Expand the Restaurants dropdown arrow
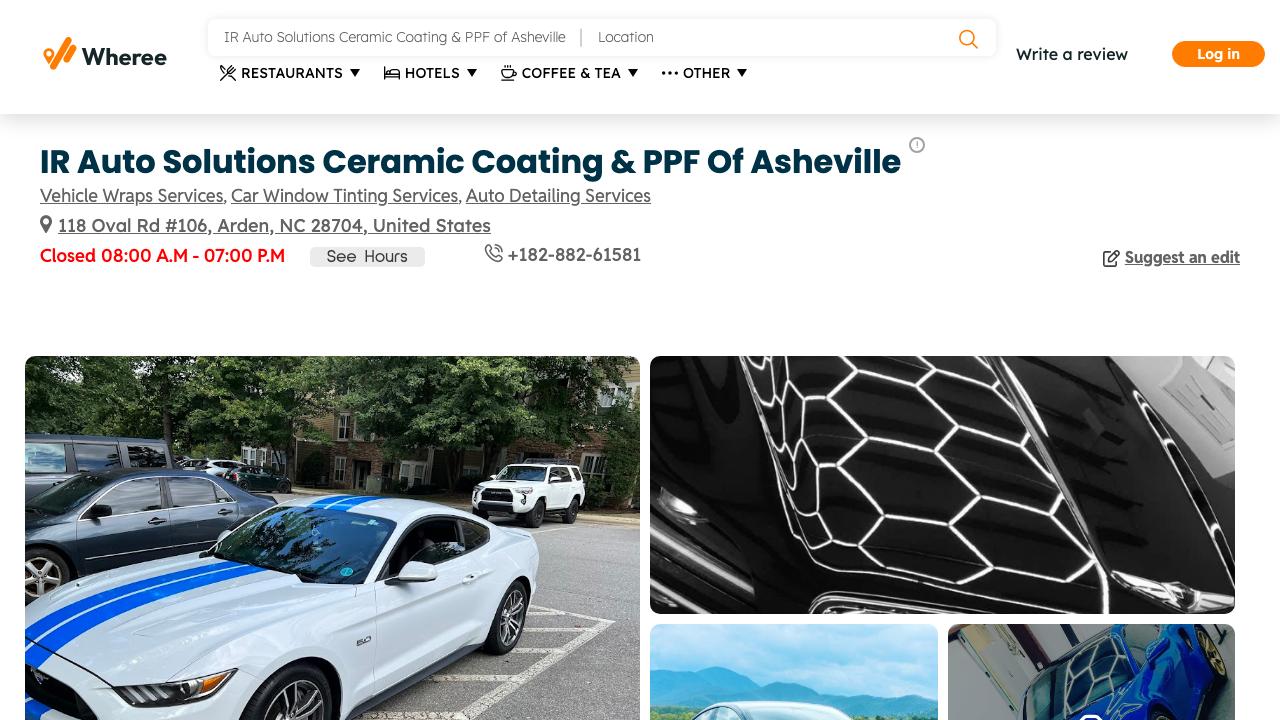The height and width of the screenshot is (720, 1280). coord(355,73)
